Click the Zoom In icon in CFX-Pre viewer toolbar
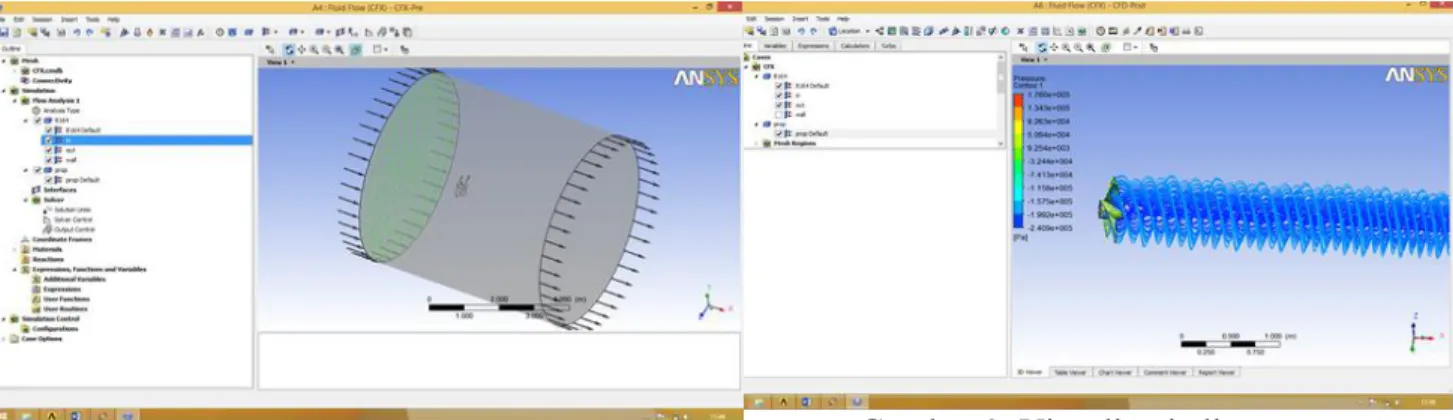 point(314,50)
